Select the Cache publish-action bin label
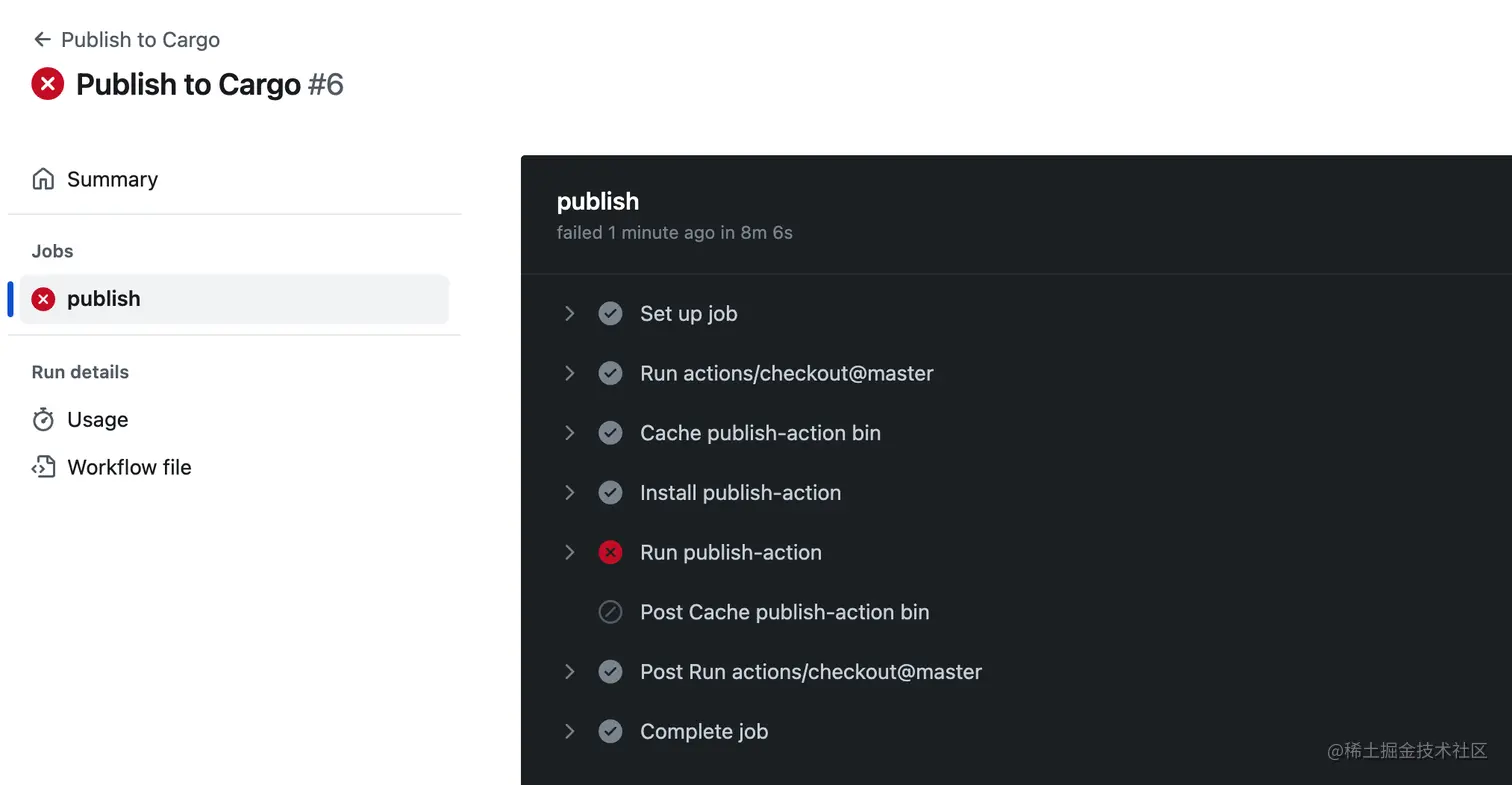The image size is (1512, 785). [760, 433]
